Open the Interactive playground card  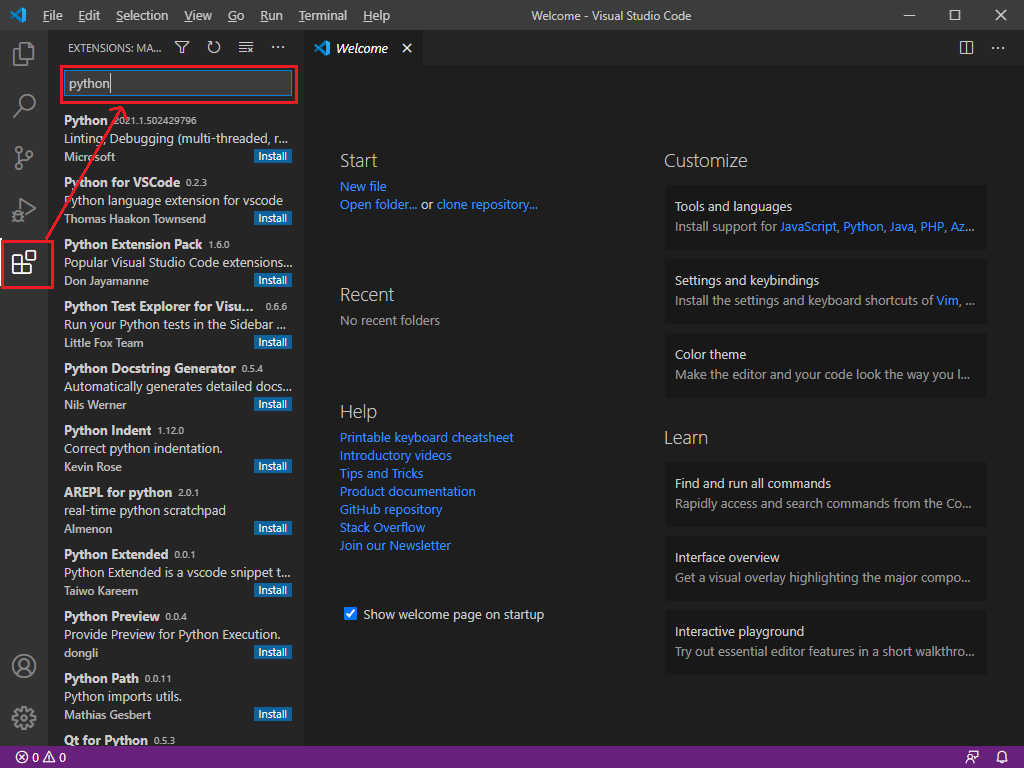[x=825, y=642]
